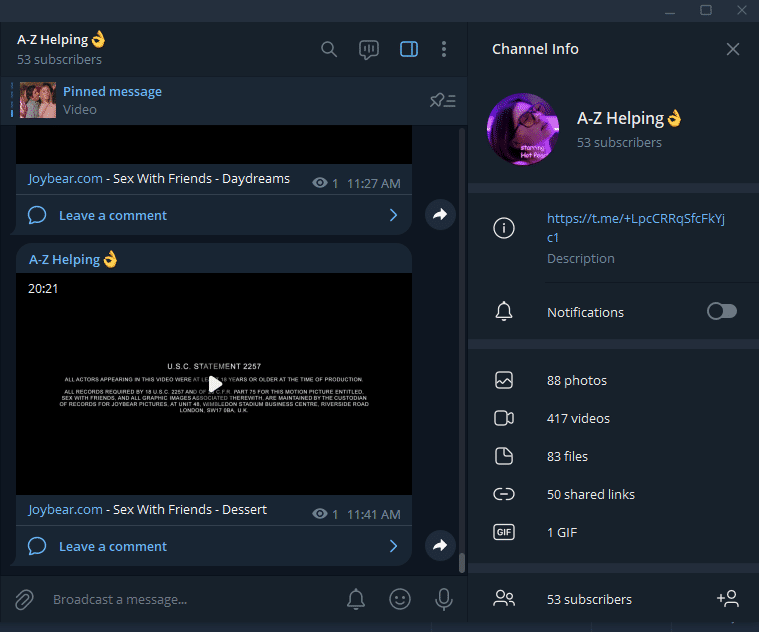Expand comments chevron on Dessert post

point(394,546)
